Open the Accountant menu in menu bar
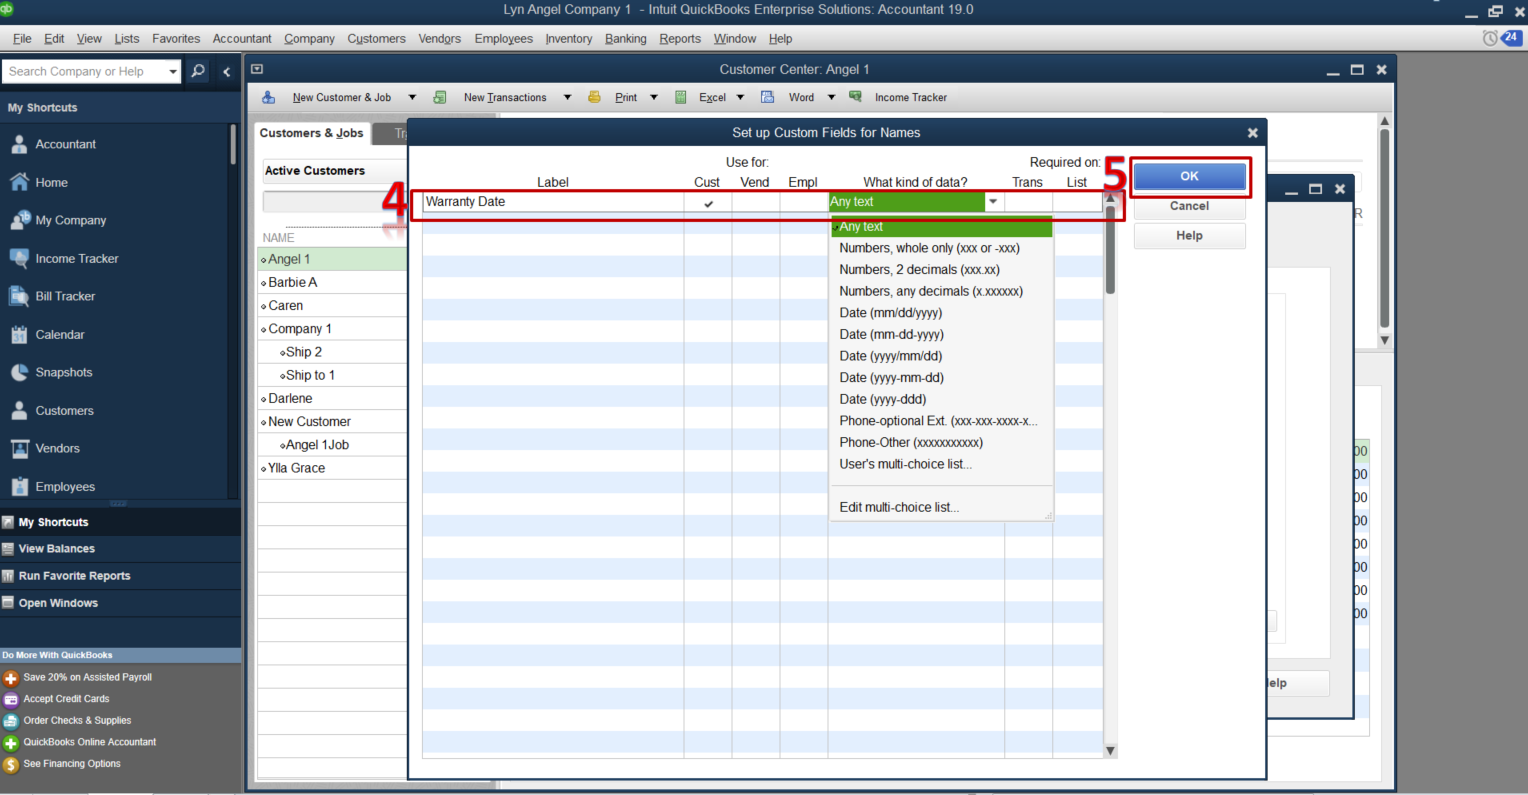 pyautogui.click(x=242, y=38)
